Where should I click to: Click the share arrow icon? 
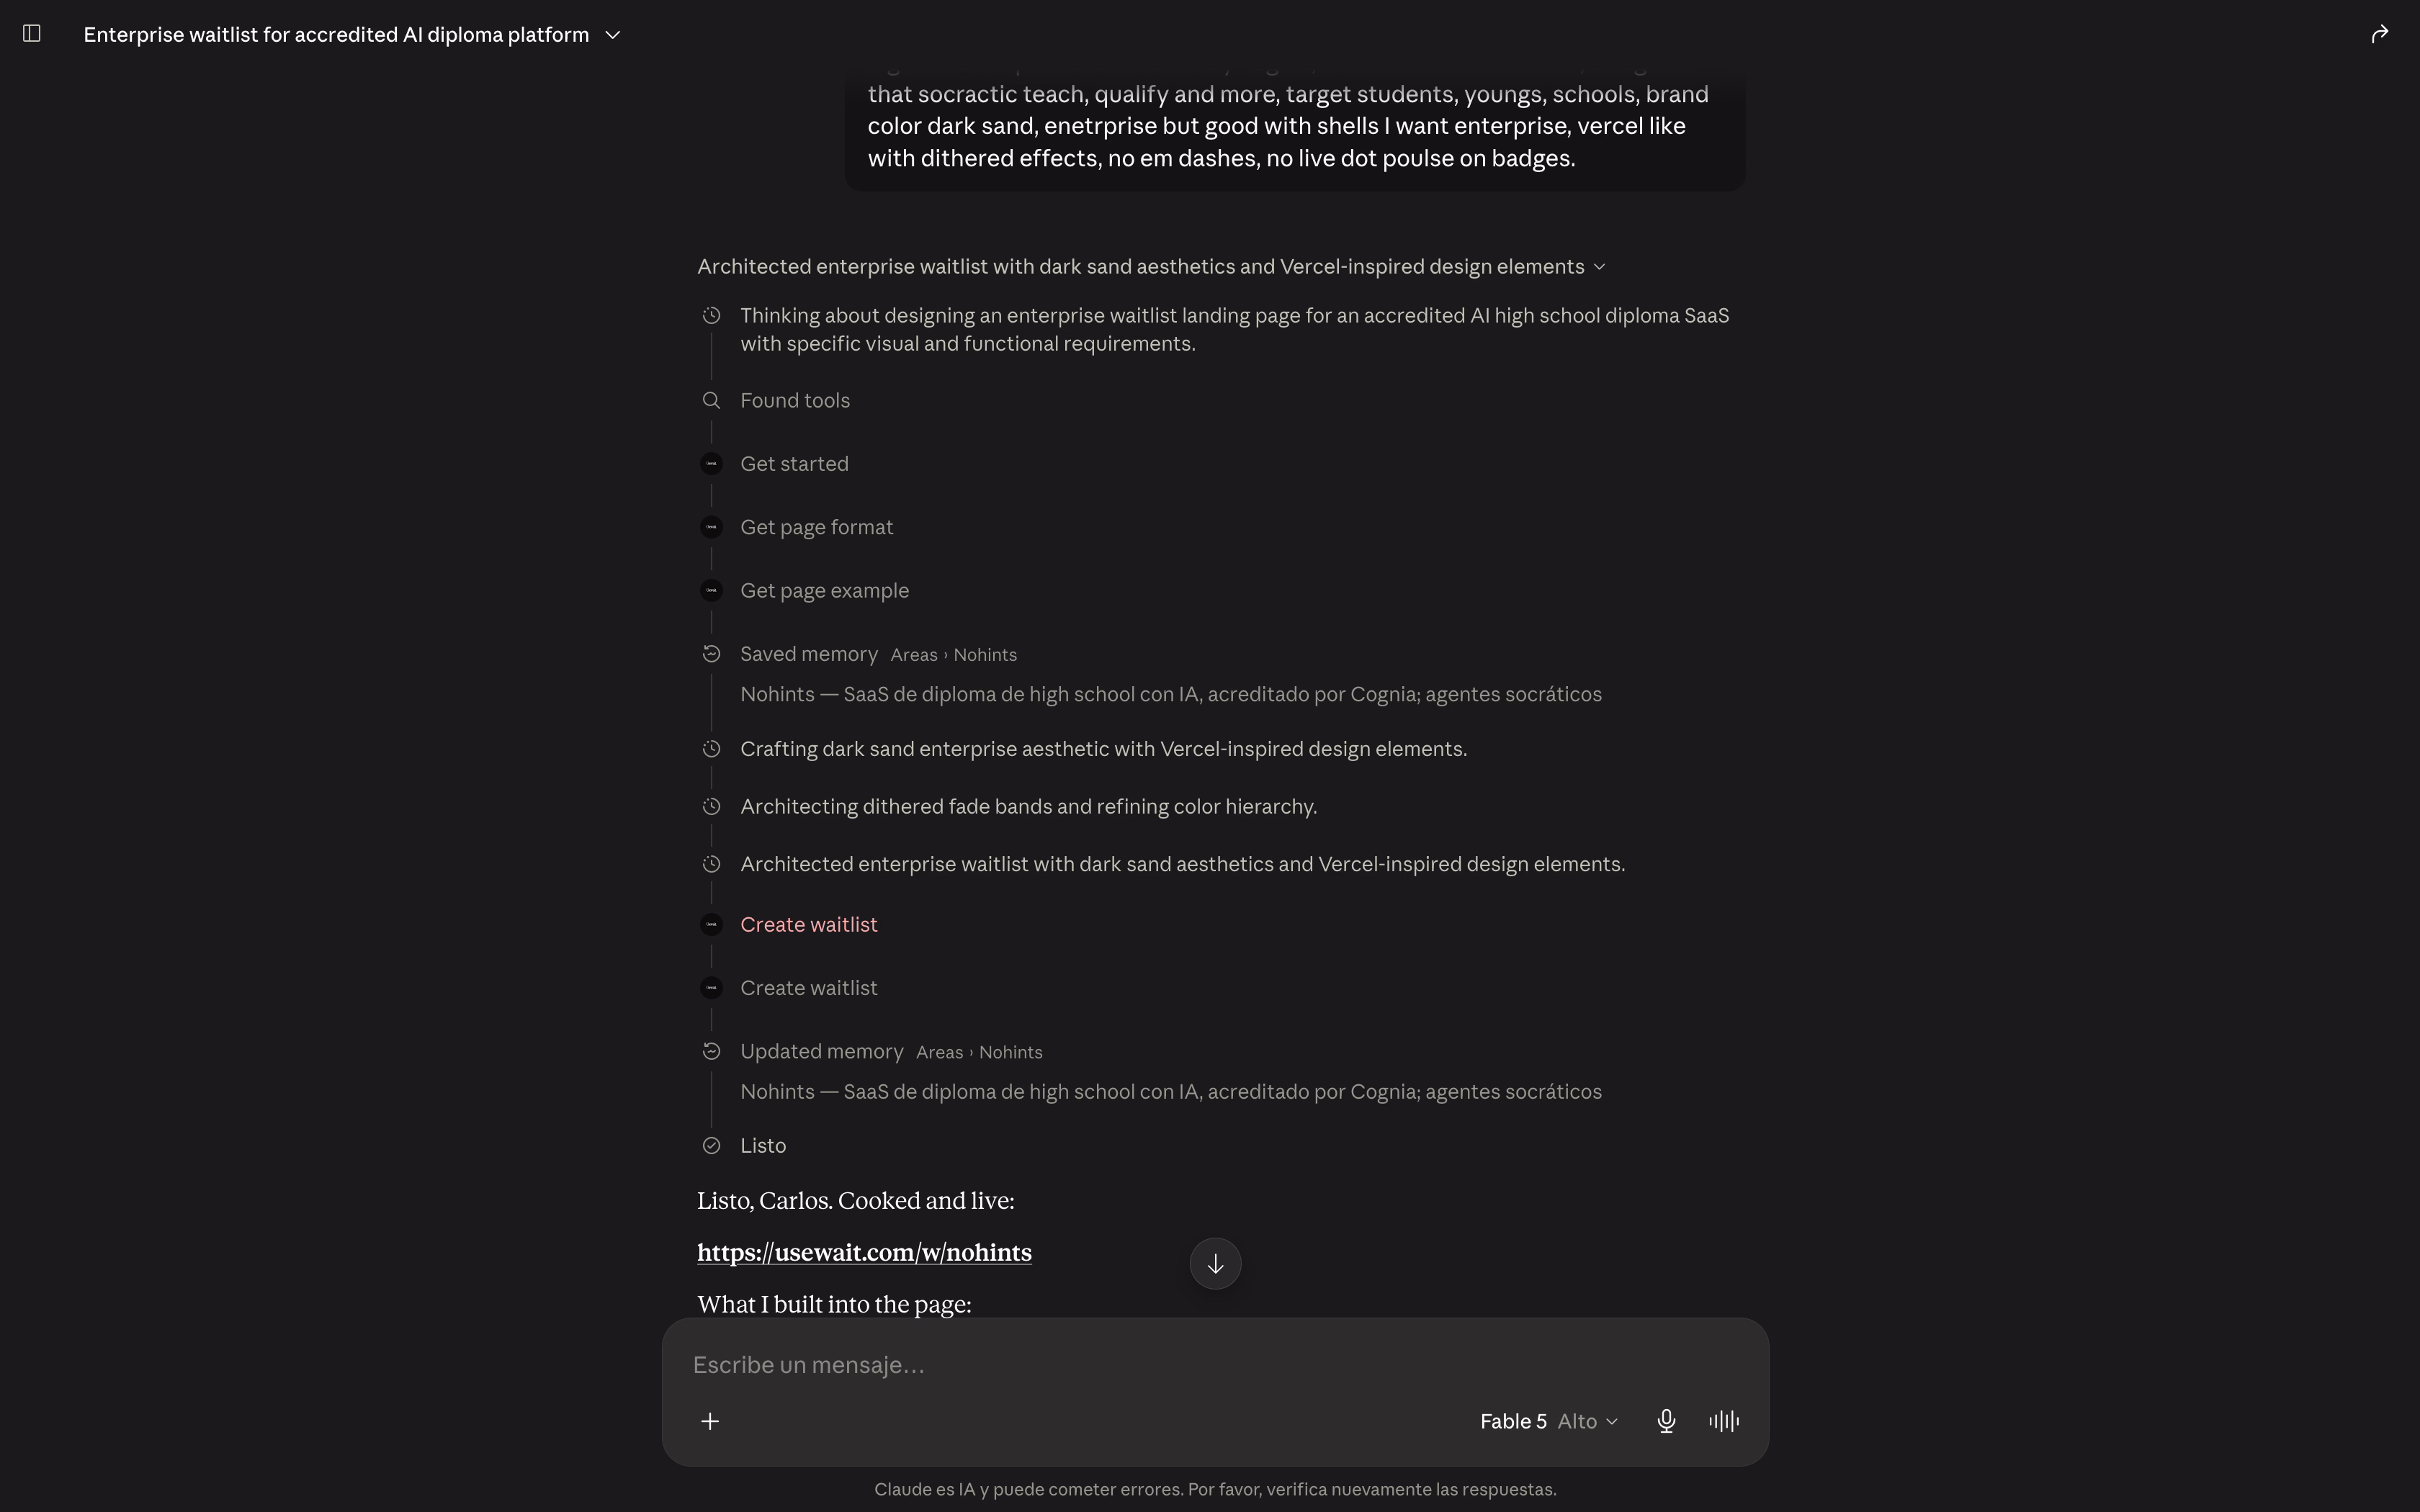pyautogui.click(x=2379, y=34)
